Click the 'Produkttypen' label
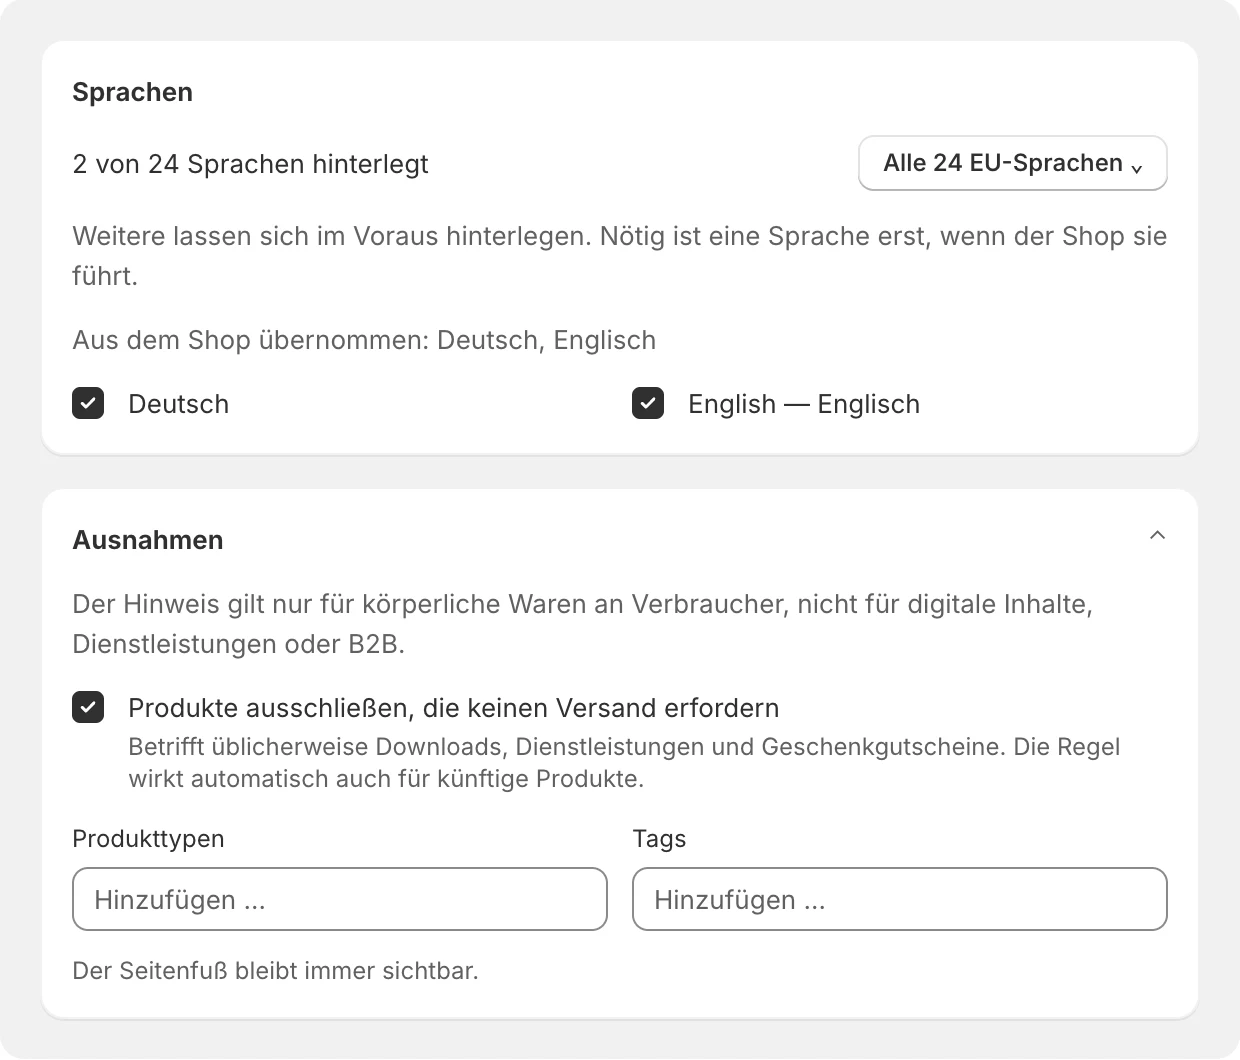The width and height of the screenshot is (1240, 1060). point(148,838)
